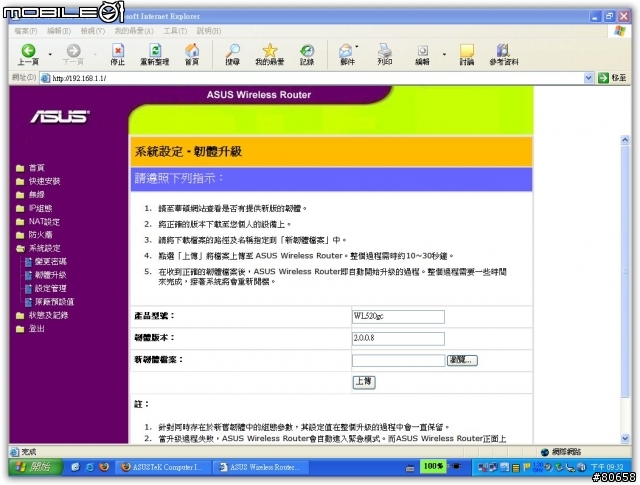640x485 pixels.
Task: Stop page loading with 停止 icon
Action: click(118, 54)
